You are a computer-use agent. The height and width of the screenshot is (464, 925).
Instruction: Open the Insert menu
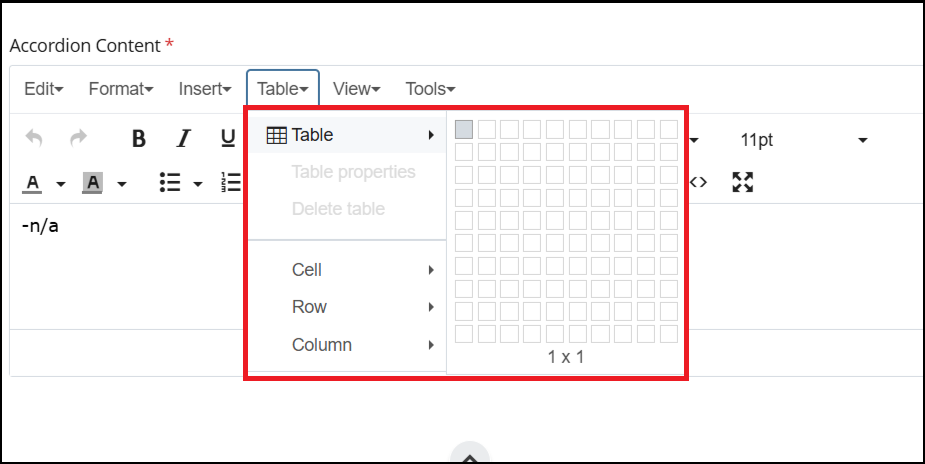click(204, 89)
